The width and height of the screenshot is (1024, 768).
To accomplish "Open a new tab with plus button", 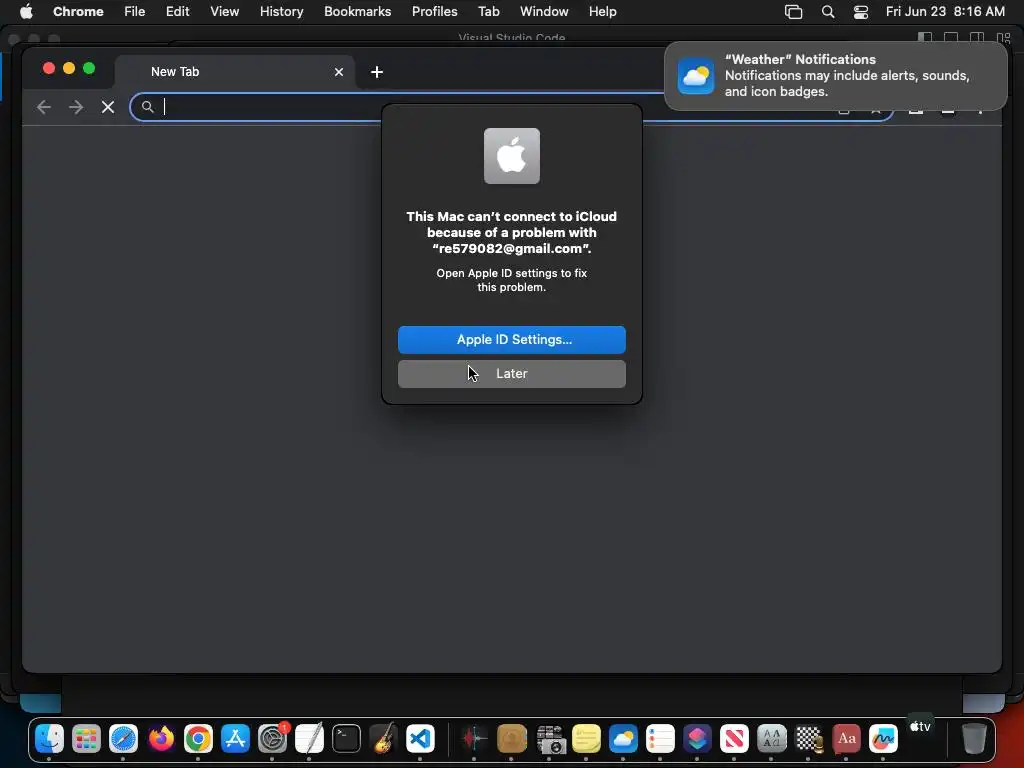I will point(377,72).
